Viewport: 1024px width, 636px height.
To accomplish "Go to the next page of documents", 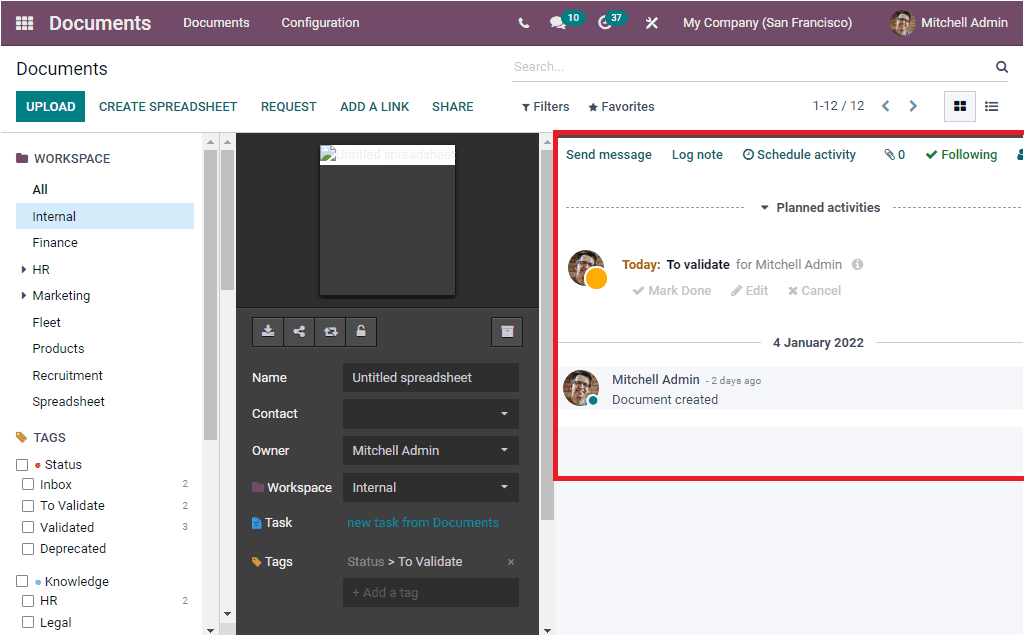I will click(x=913, y=106).
